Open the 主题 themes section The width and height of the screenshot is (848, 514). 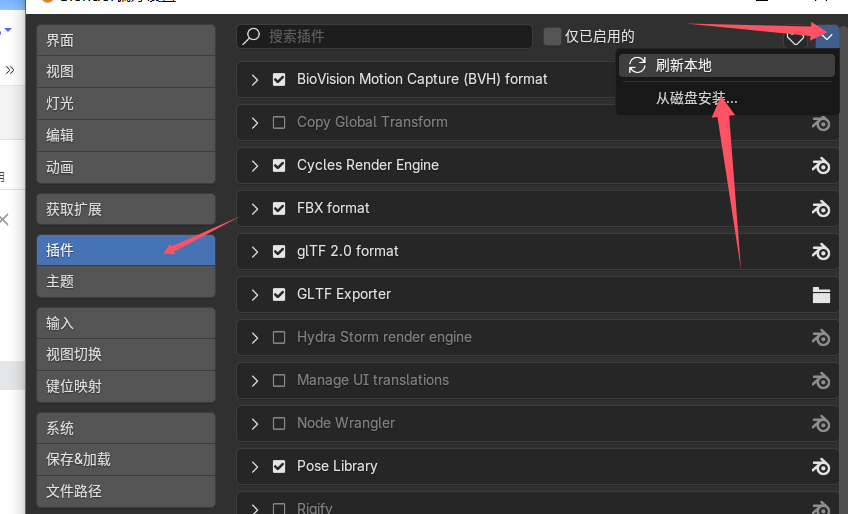126,281
